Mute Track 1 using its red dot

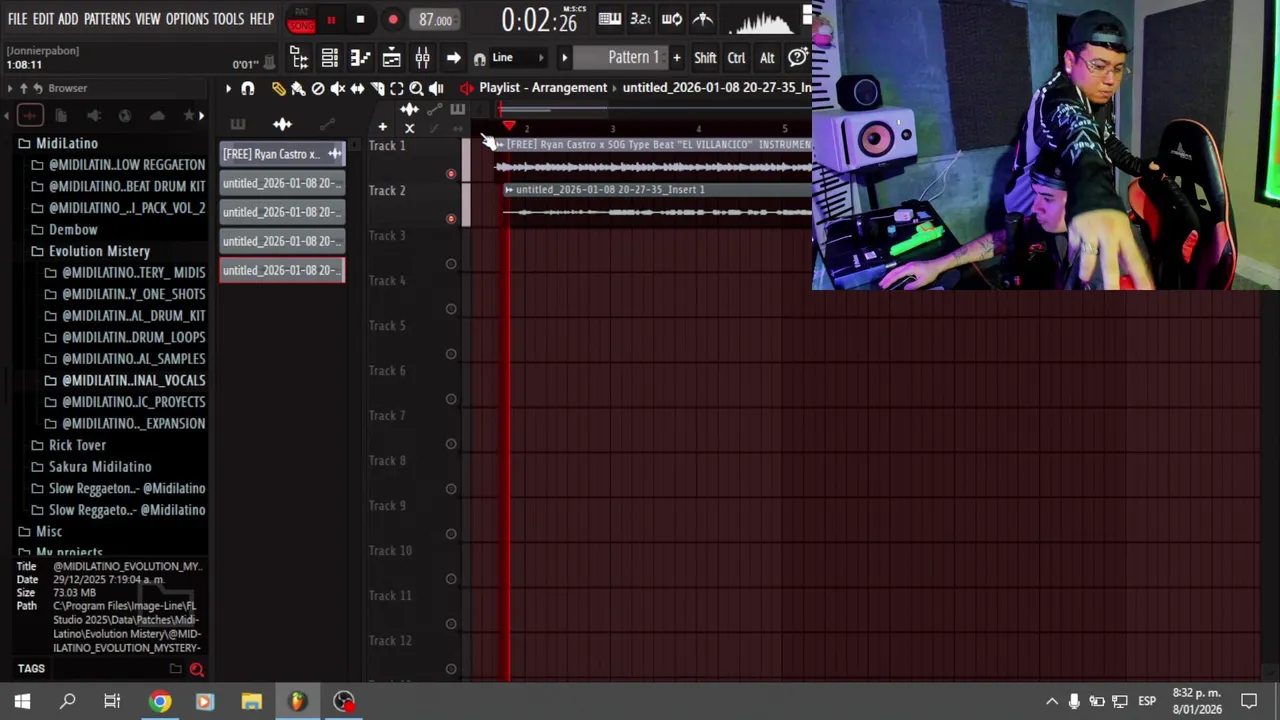point(451,174)
